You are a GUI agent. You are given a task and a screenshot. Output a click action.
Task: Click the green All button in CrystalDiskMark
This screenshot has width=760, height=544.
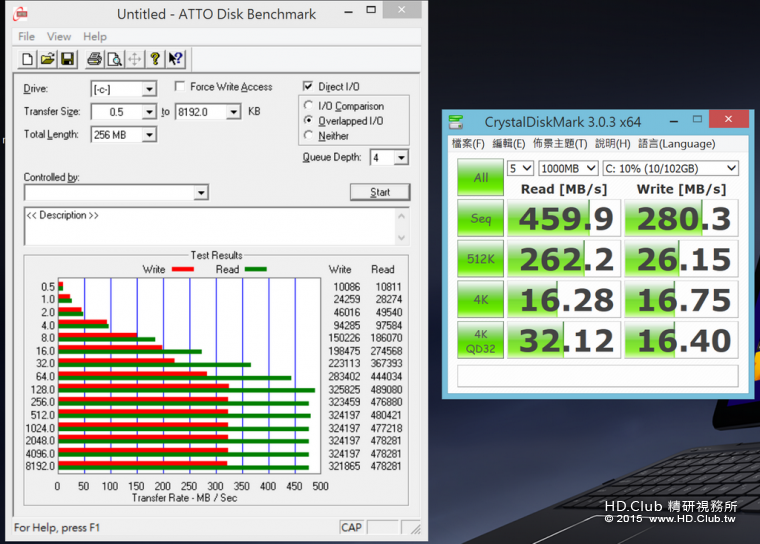tap(480, 177)
